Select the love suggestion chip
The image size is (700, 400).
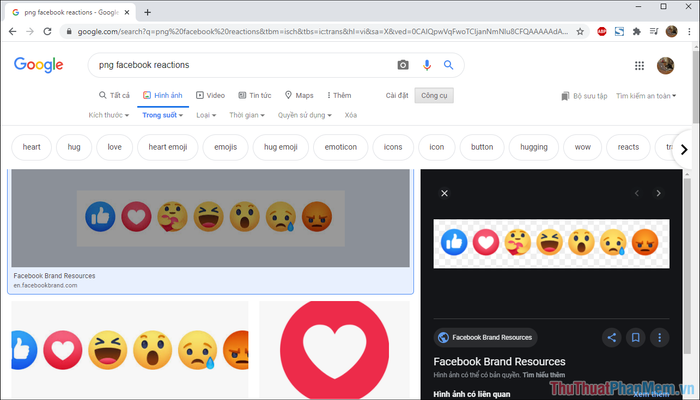point(114,147)
